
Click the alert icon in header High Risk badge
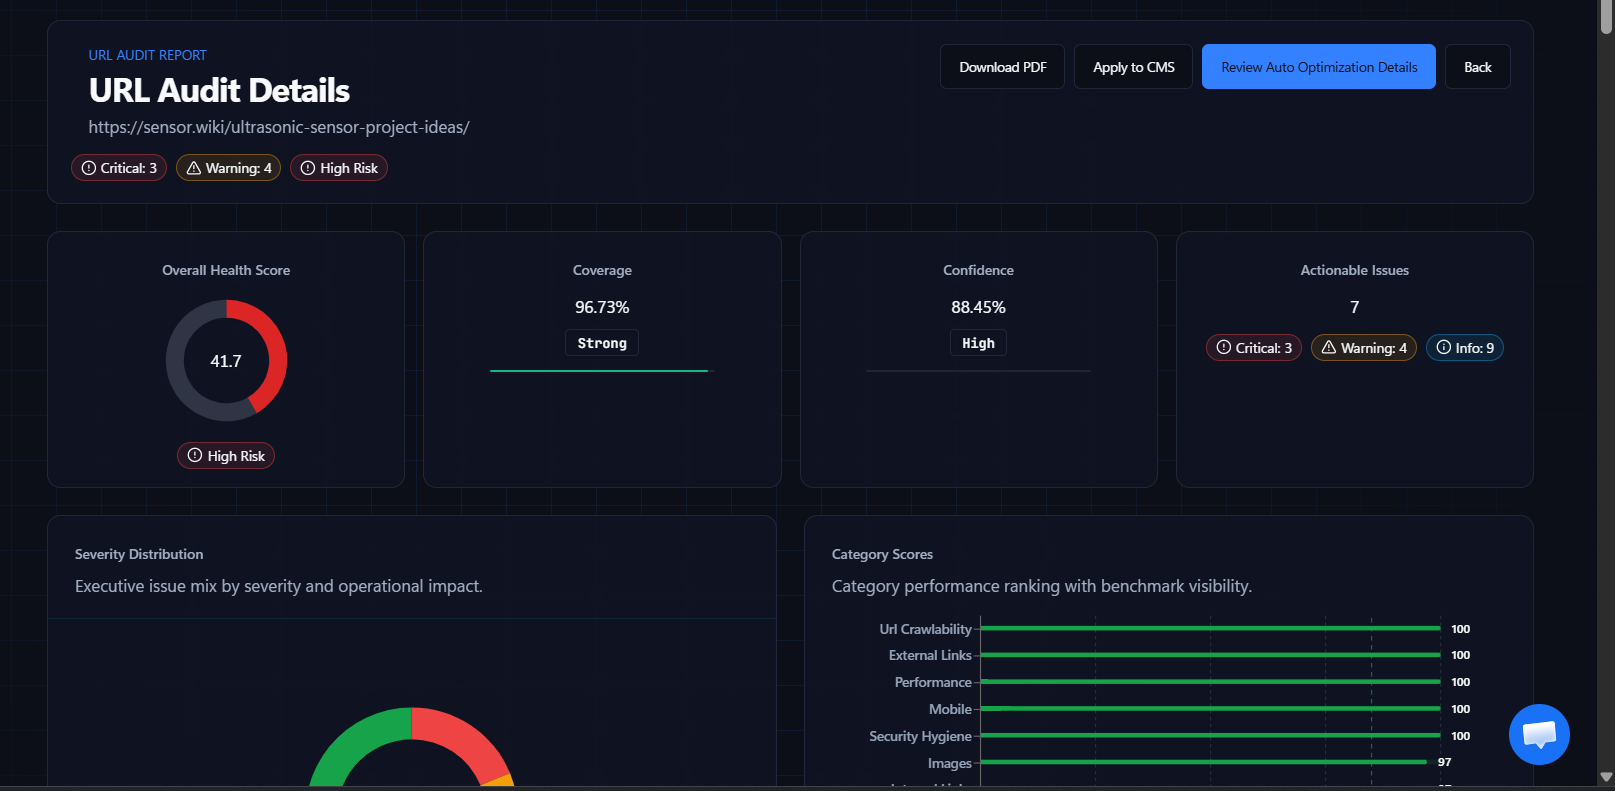308,168
